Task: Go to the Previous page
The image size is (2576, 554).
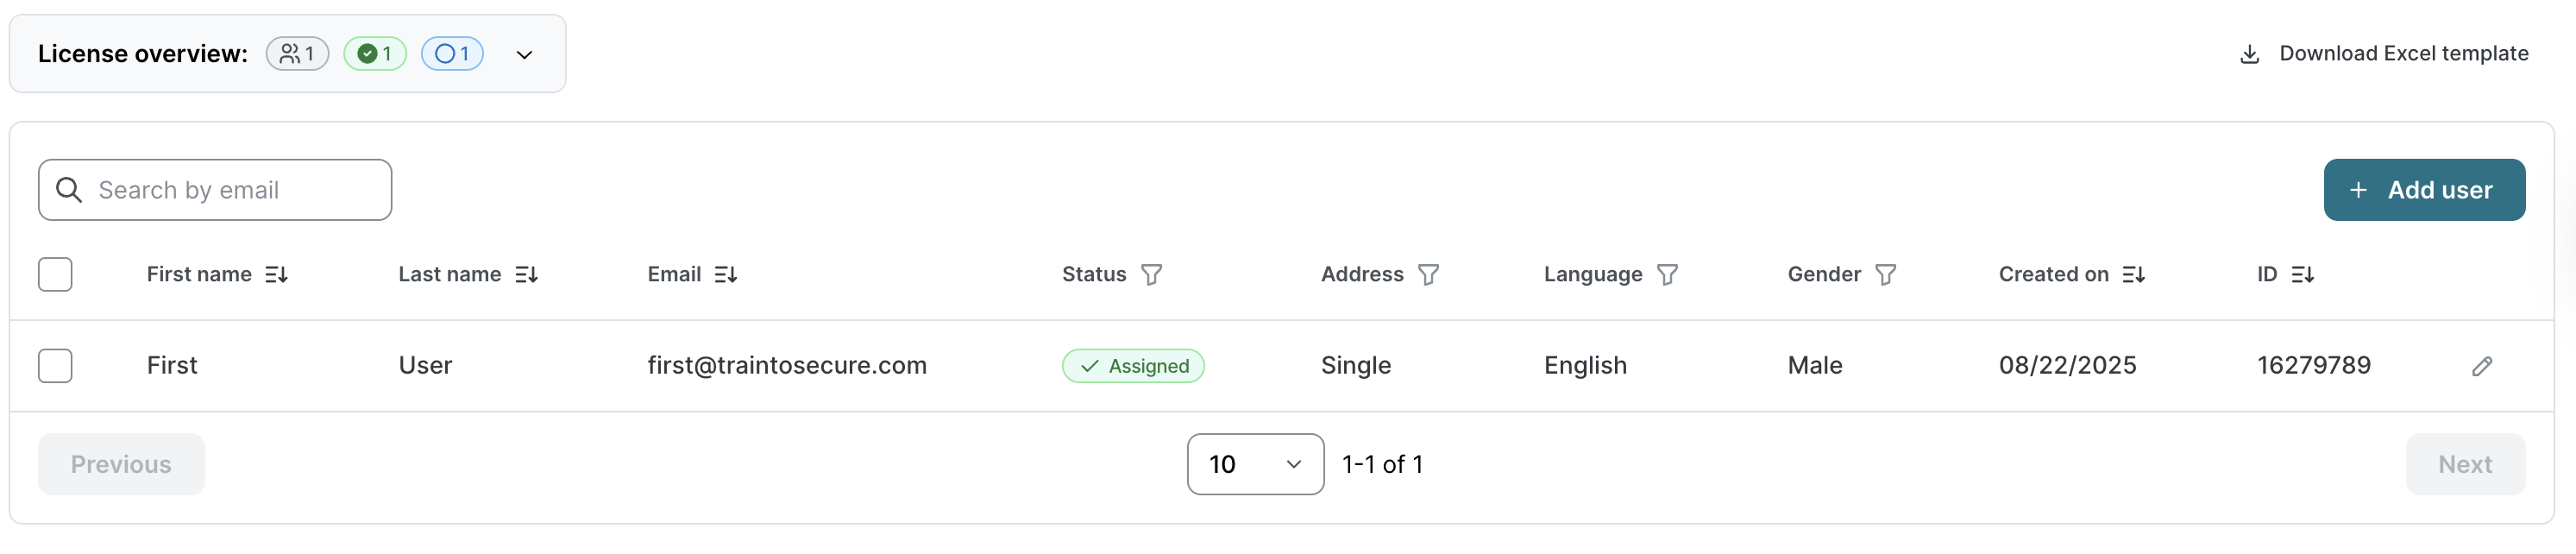Action: click(121, 464)
